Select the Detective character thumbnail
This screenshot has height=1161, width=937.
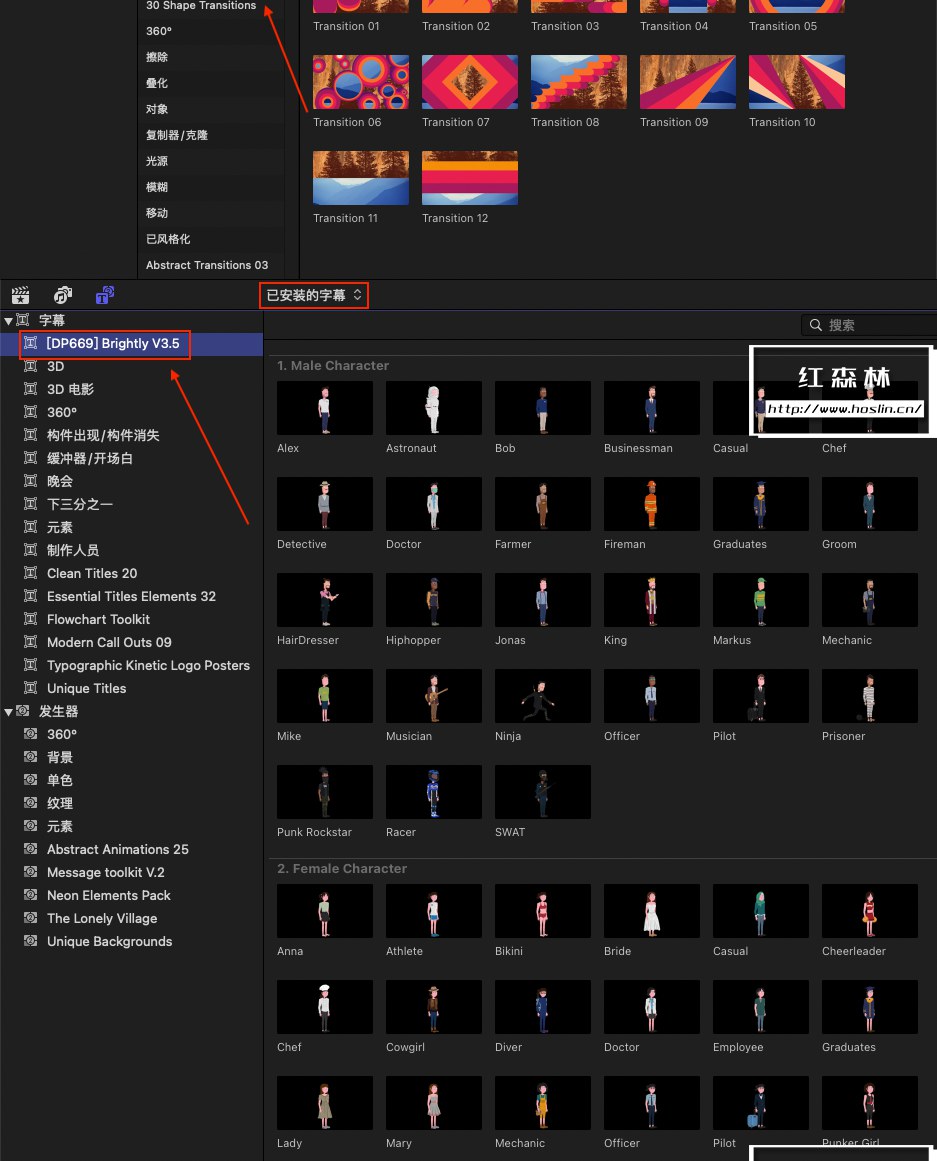(324, 504)
